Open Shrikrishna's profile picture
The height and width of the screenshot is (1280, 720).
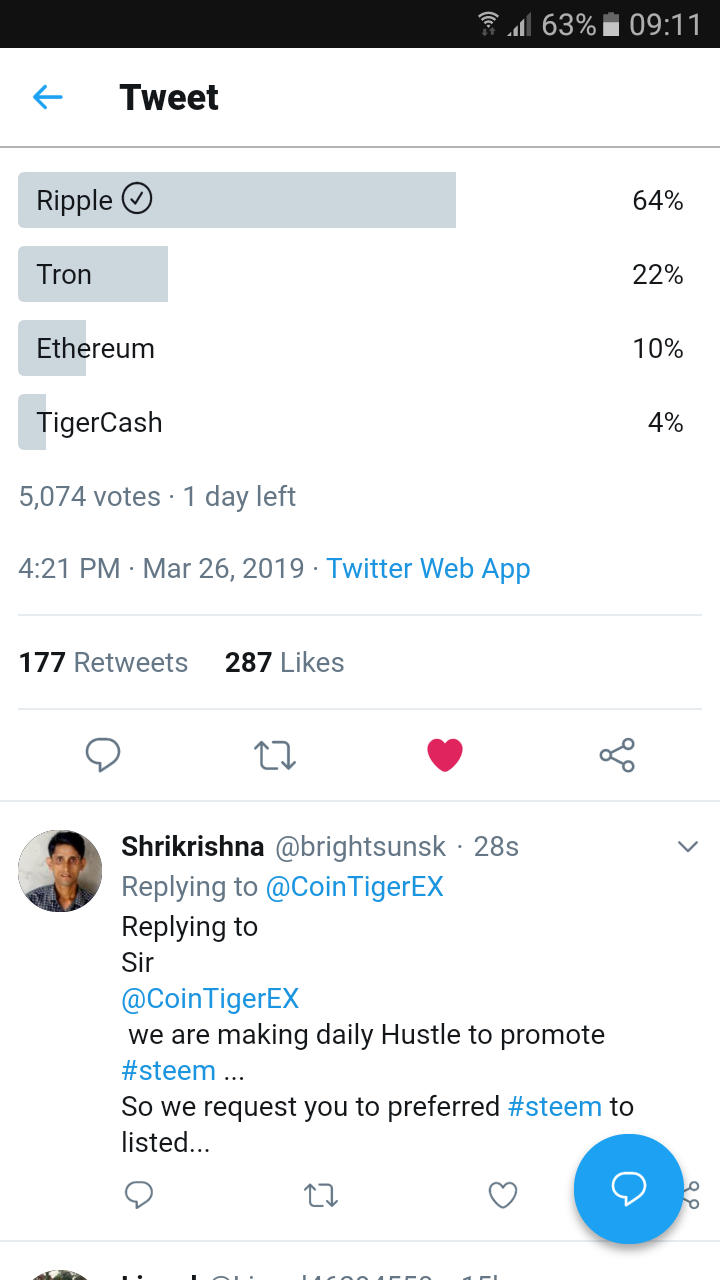[60, 871]
